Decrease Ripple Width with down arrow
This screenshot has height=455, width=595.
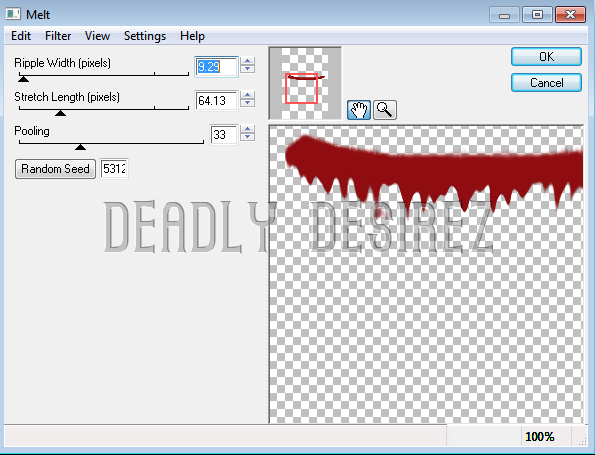click(247, 69)
